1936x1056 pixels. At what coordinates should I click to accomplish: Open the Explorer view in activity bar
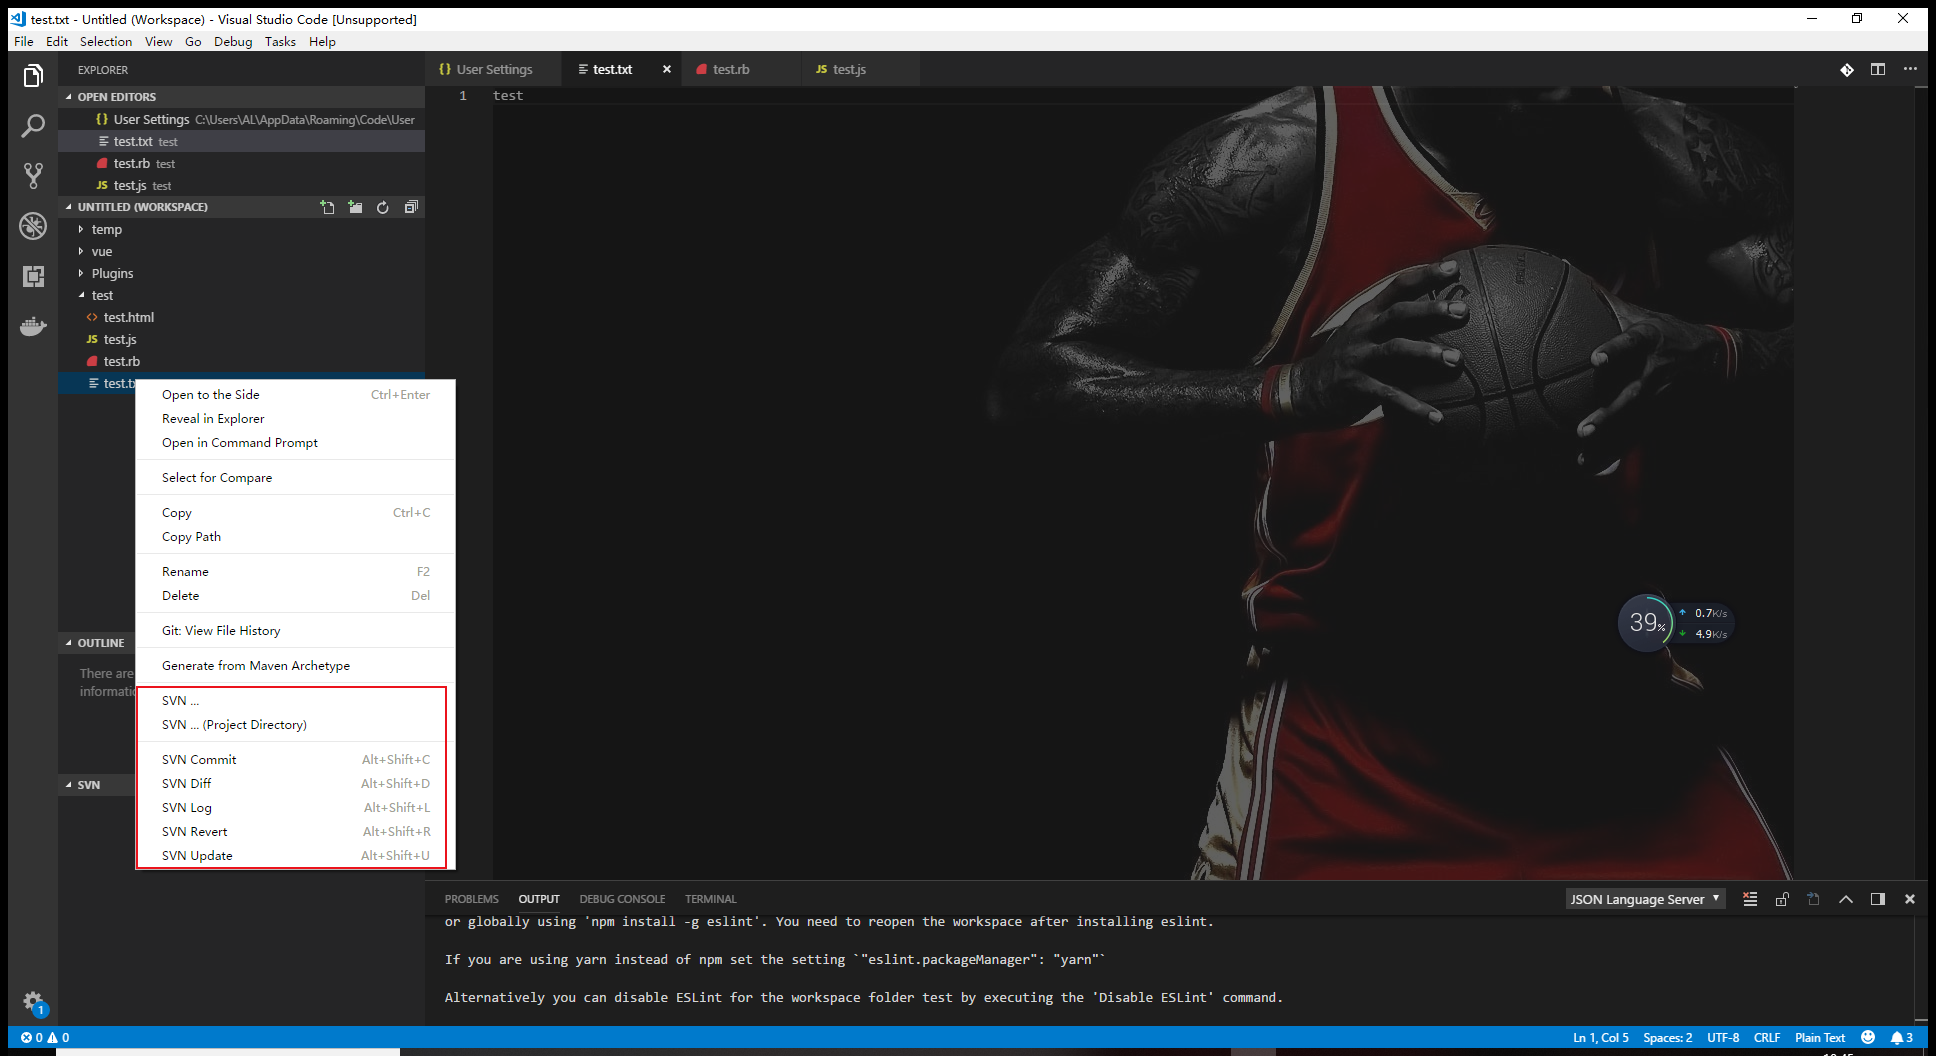pos(33,76)
